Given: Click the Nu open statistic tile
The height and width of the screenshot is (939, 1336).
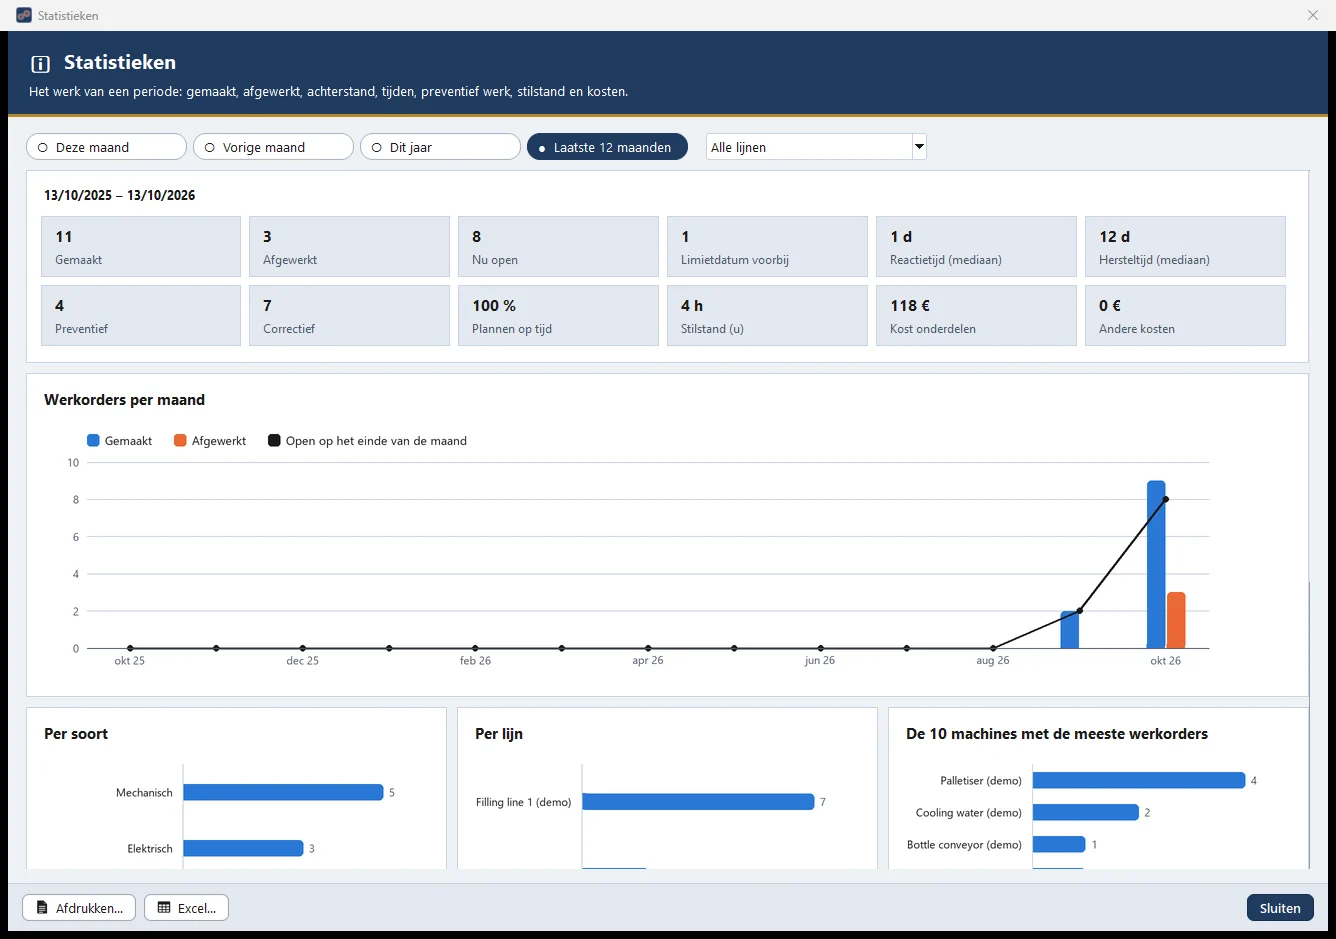Looking at the screenshot, I should tap(558, 246).
